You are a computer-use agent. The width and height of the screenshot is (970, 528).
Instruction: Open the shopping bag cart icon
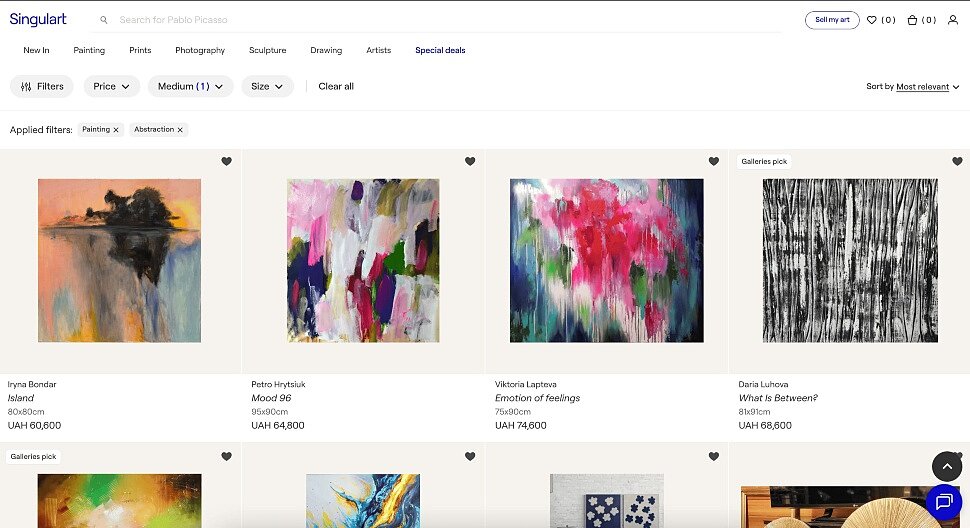click(912, 20)
